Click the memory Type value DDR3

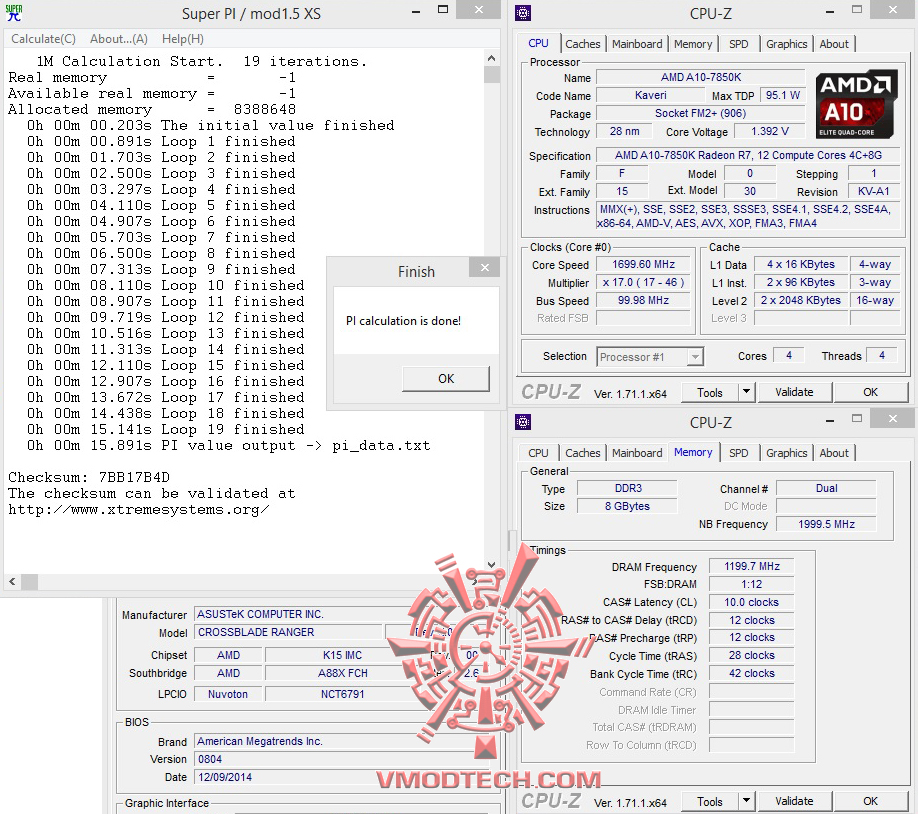pyautogui.click(x=628, y=488)
